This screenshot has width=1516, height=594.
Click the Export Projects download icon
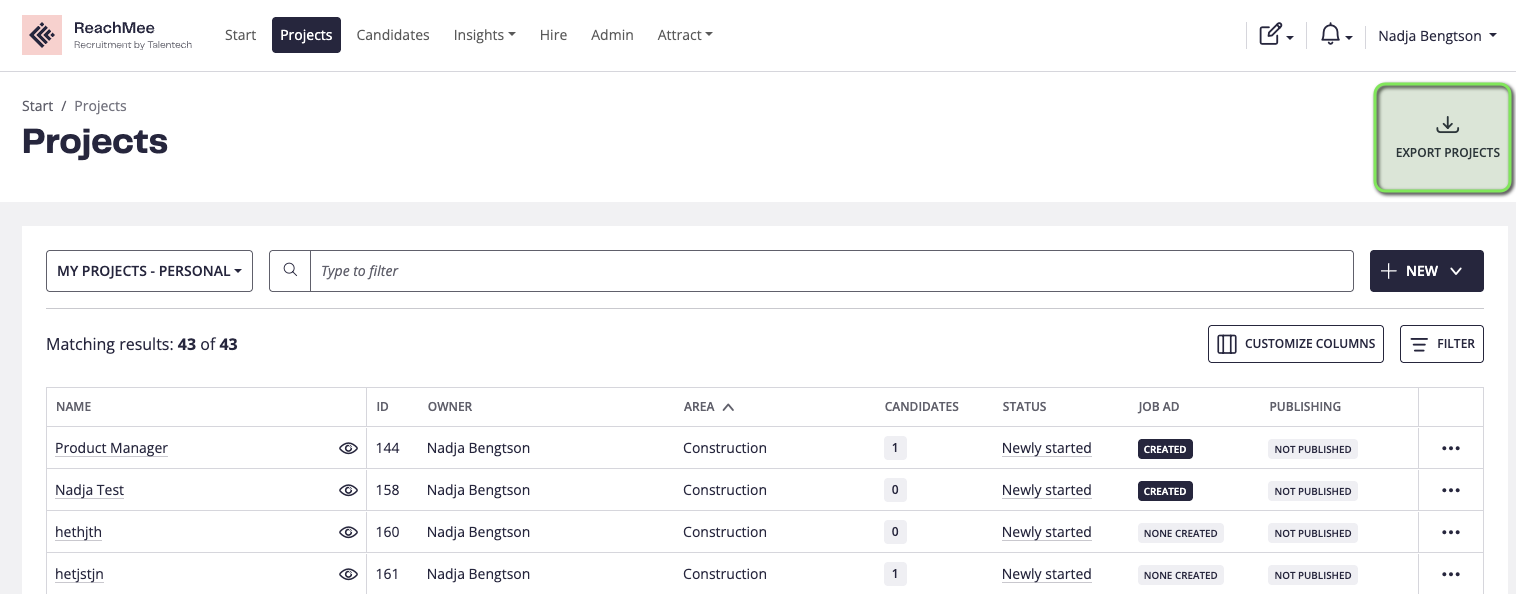pos(1447,126)
